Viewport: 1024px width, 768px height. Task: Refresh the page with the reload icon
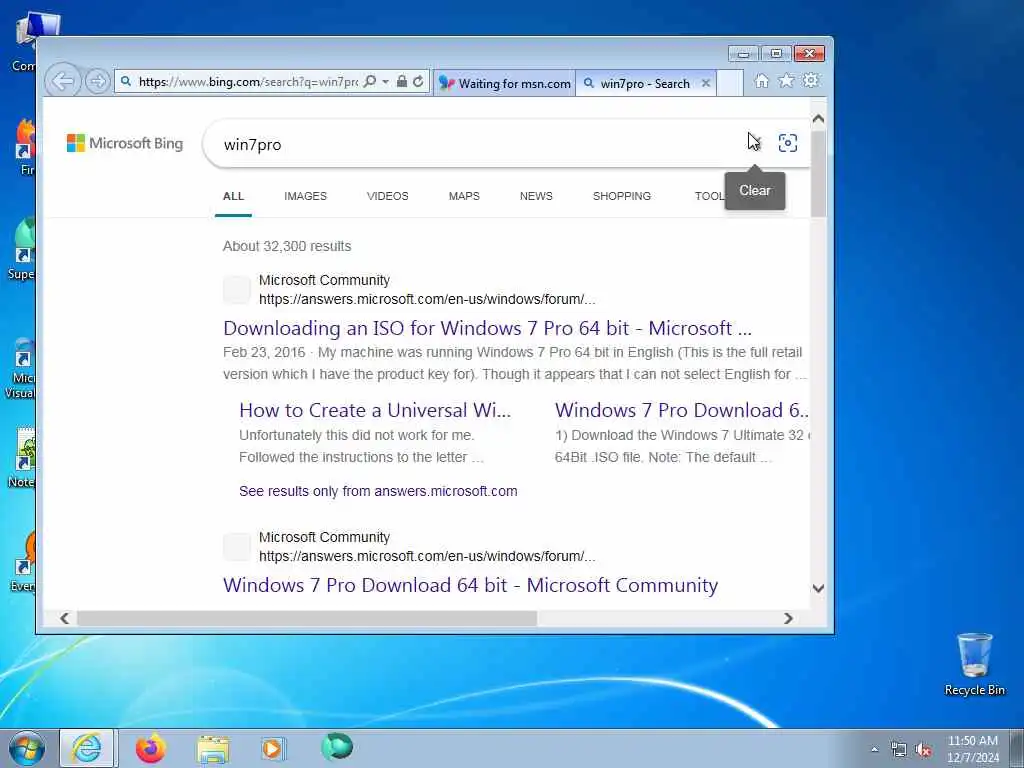[x=419, y=82]
